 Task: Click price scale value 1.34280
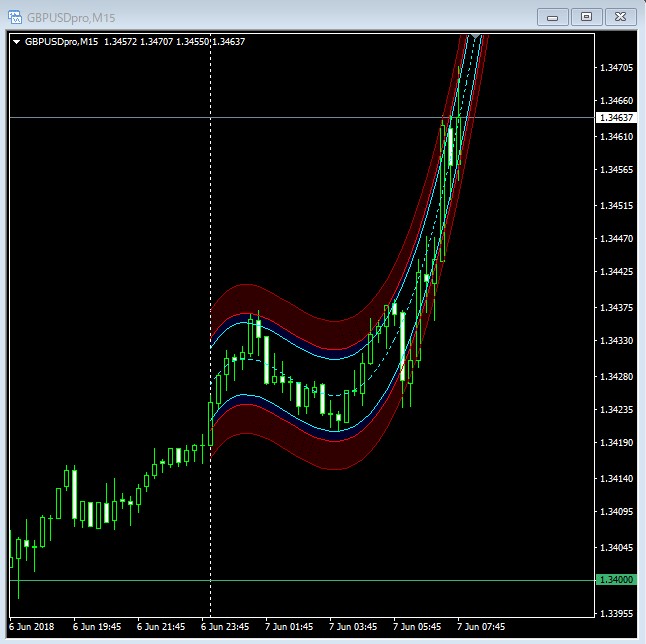tap(616, 376)
